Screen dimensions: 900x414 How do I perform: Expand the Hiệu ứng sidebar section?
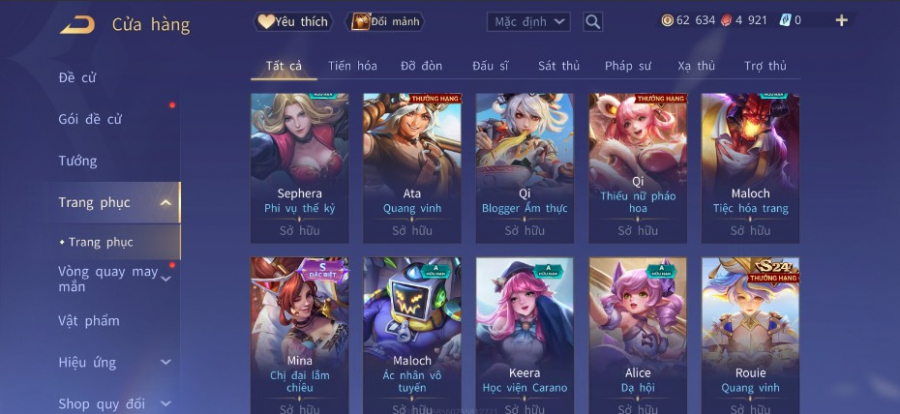(165, 362)
